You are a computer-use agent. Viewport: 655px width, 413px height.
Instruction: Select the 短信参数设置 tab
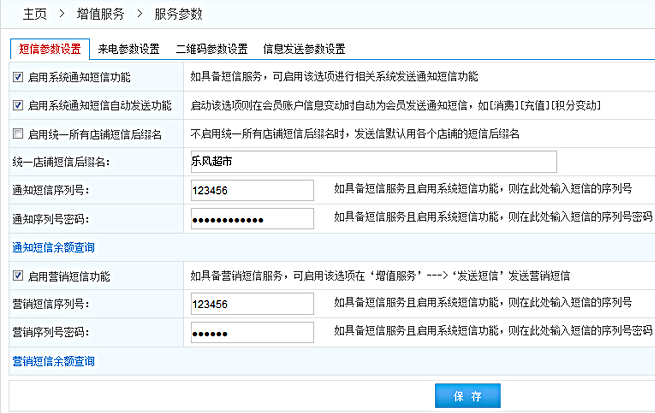coord(49,49)
